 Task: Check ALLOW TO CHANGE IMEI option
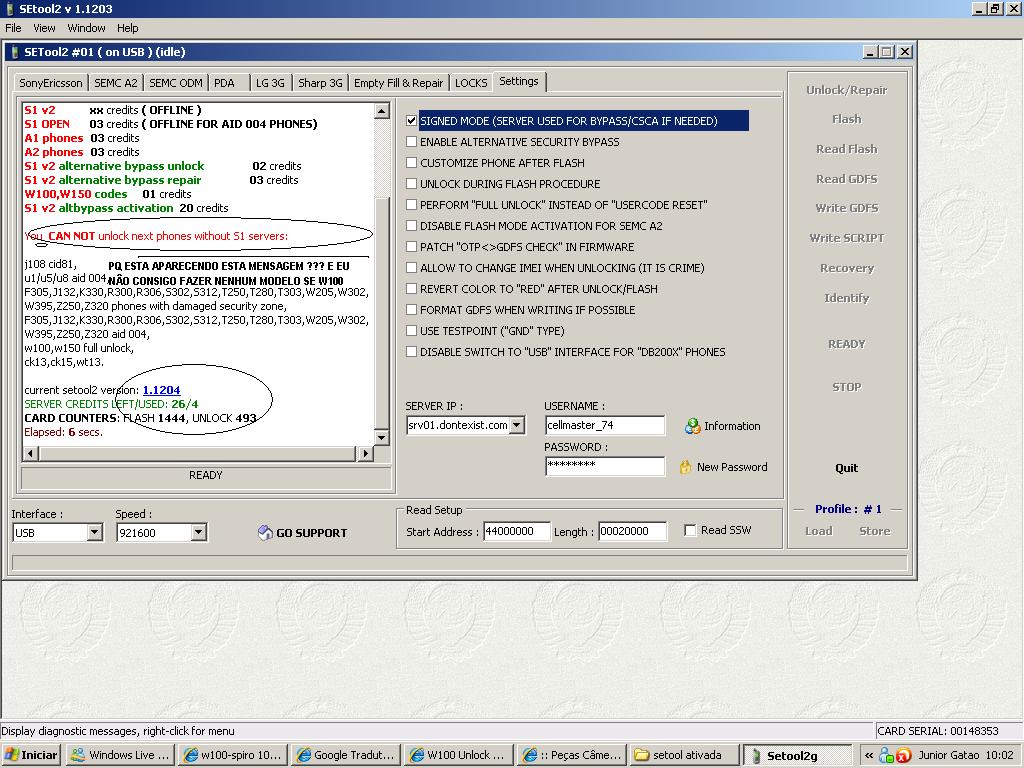click(x=411, y=268)
